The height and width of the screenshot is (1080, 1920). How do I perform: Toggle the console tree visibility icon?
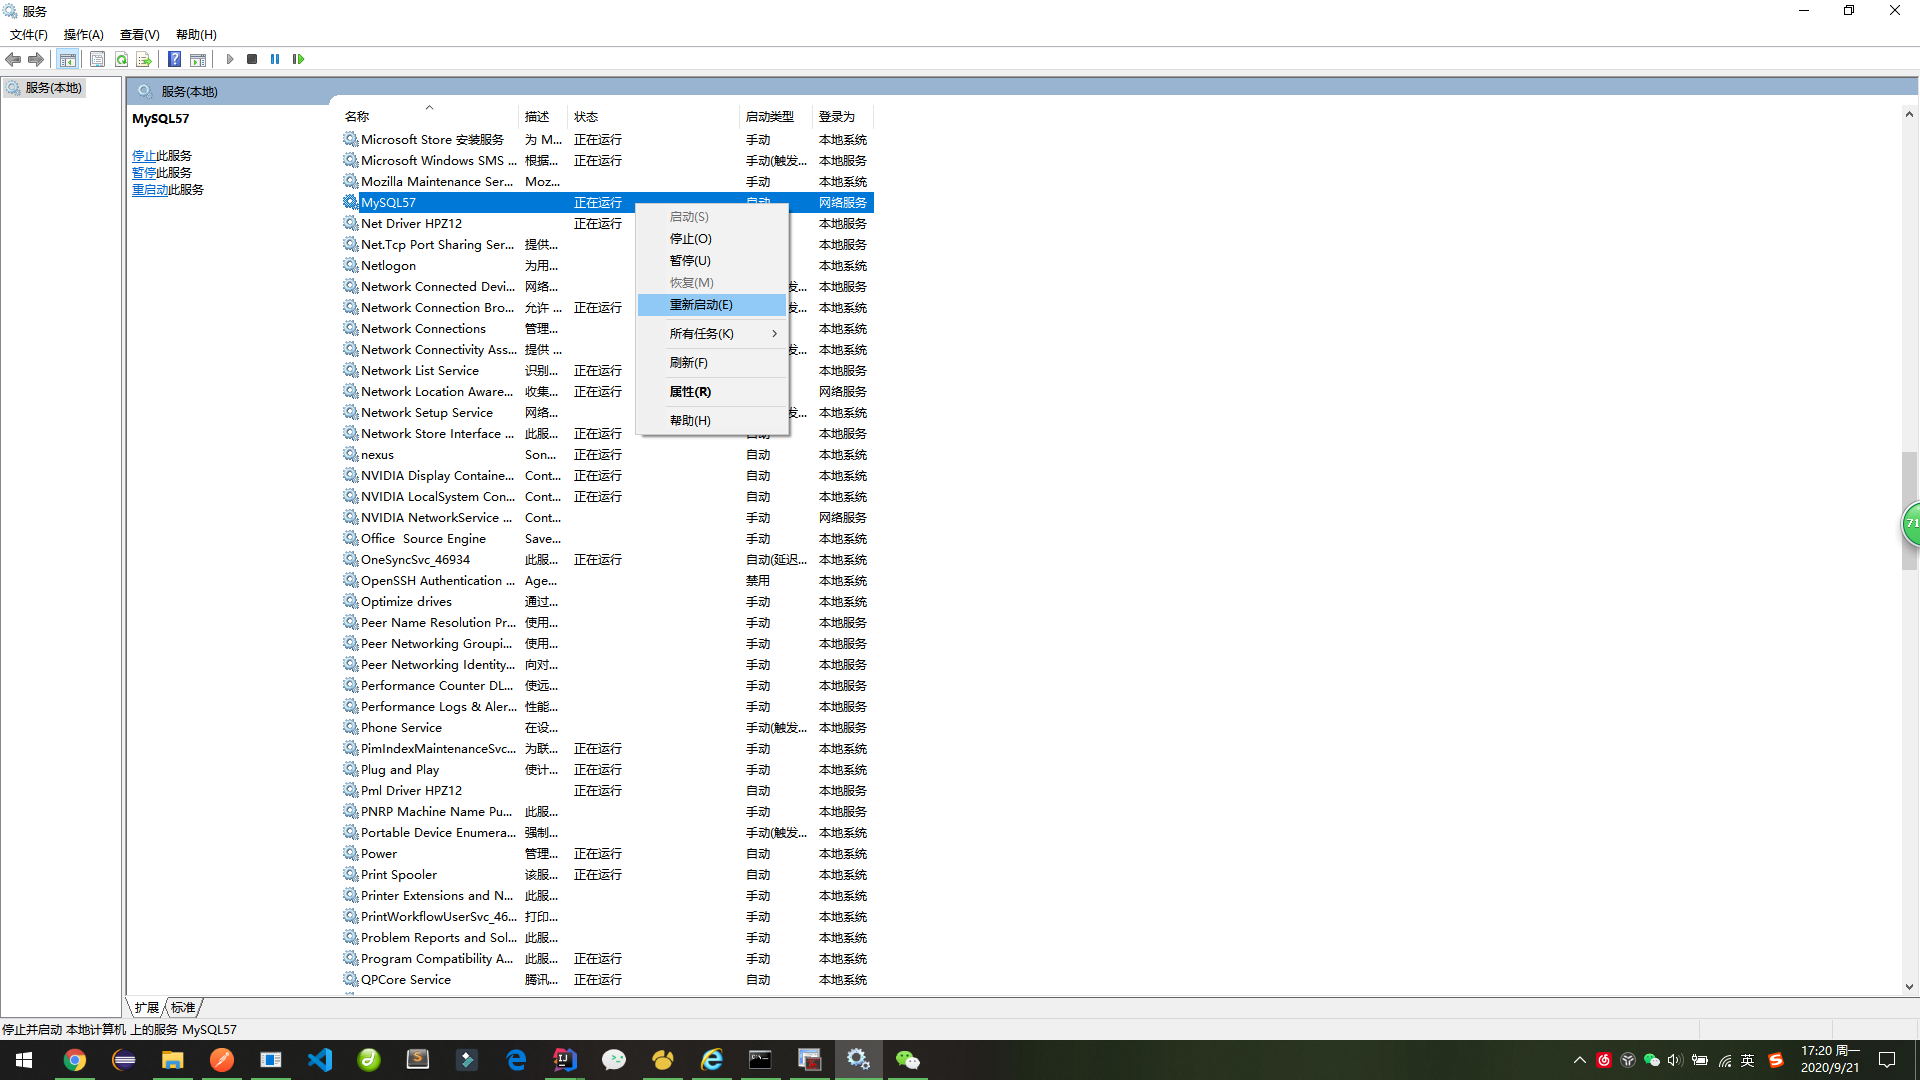click(x=68, y=59)
